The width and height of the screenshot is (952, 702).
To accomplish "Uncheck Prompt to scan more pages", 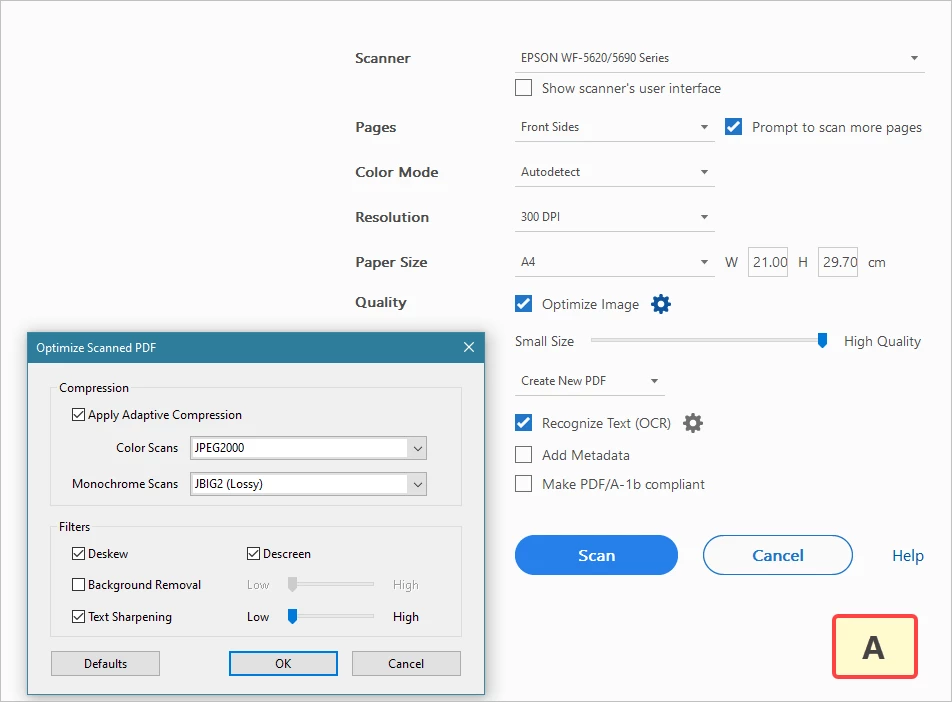I will (733, 127).
